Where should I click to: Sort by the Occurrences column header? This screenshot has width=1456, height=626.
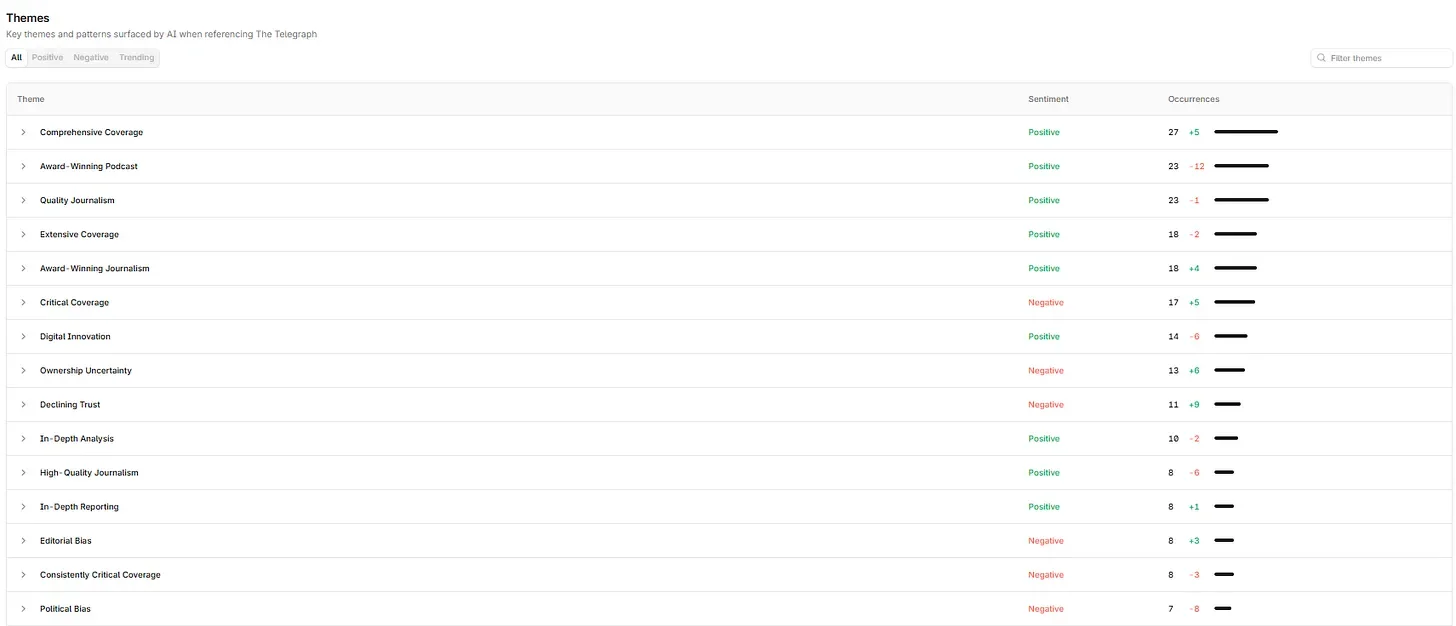pos(1193,99)
